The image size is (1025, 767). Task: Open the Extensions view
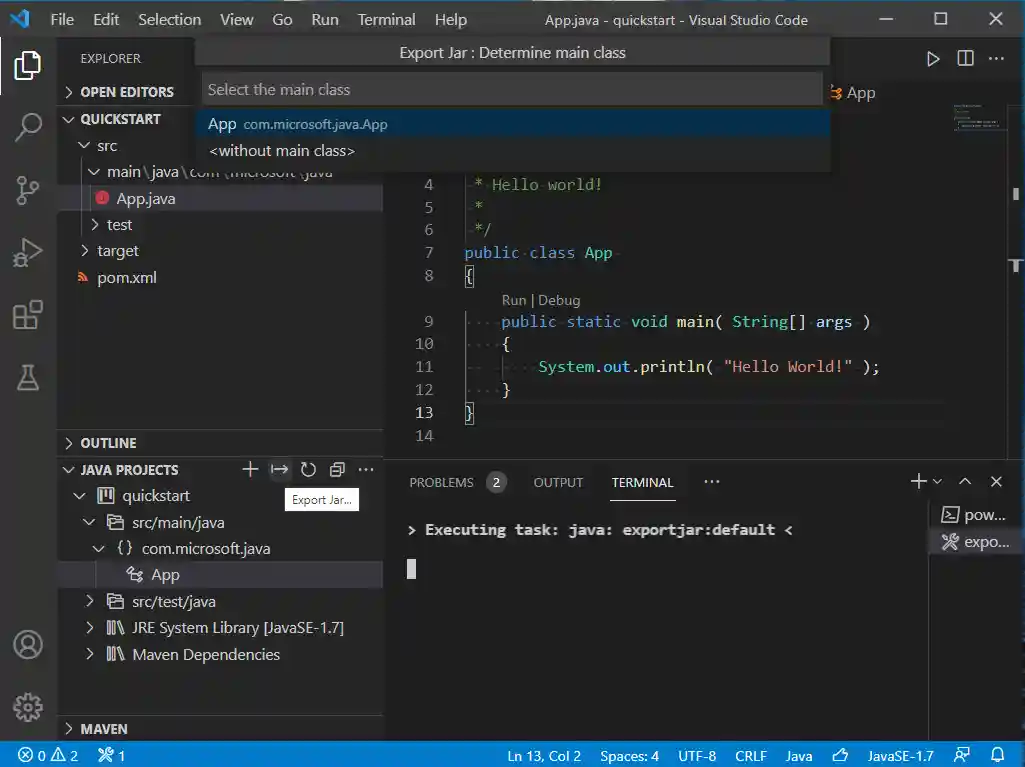click(x=28, y=315)
